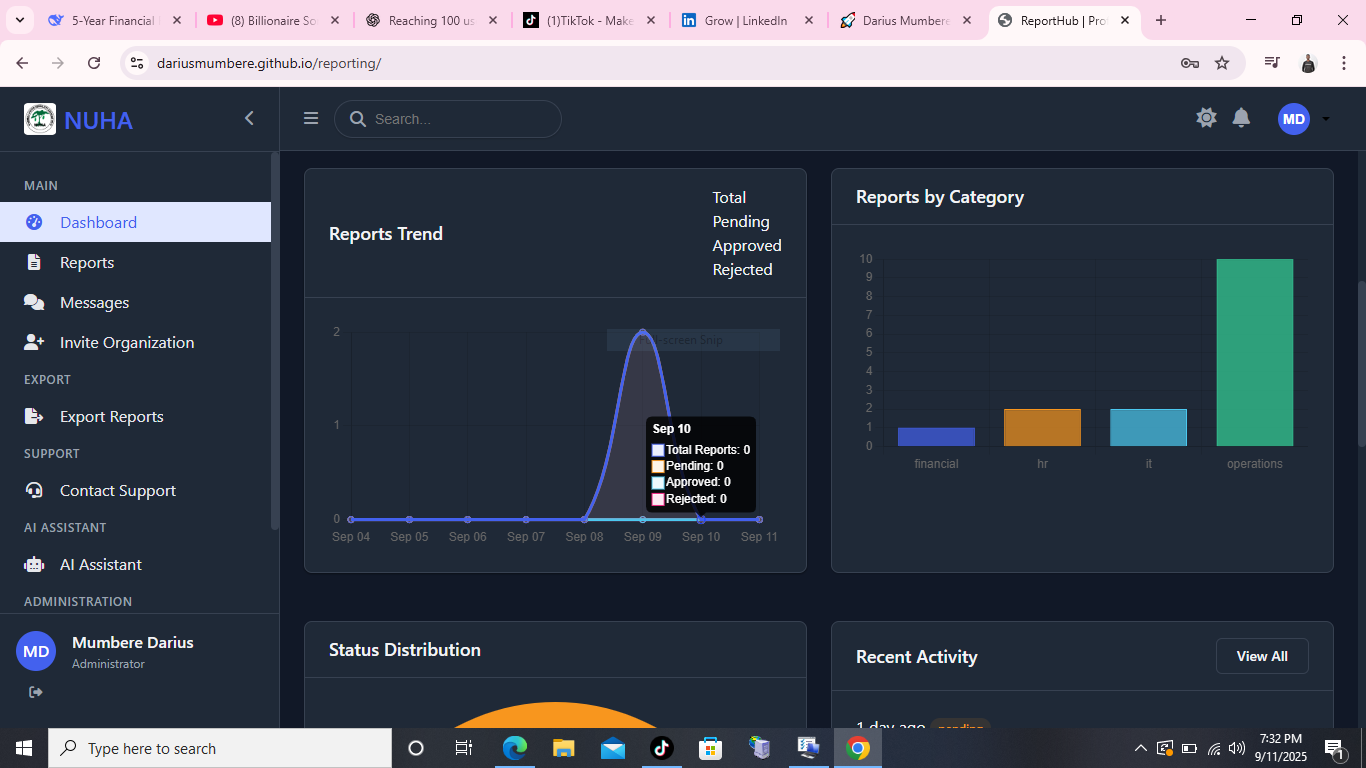Switch to the Darius Mumbere tab
This screenshot has height=768, width=1366.
pyautogui.click(x=906, y=20)
